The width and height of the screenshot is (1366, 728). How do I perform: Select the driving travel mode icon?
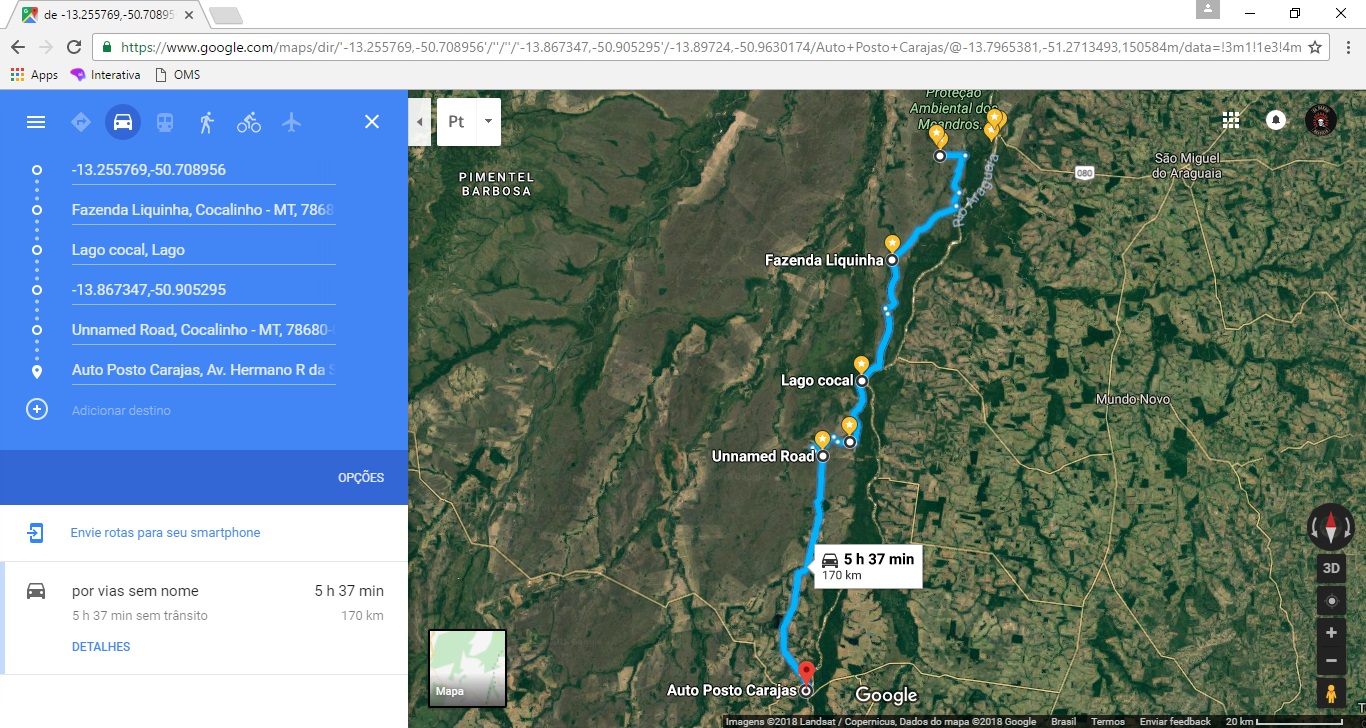pos(123,122)
